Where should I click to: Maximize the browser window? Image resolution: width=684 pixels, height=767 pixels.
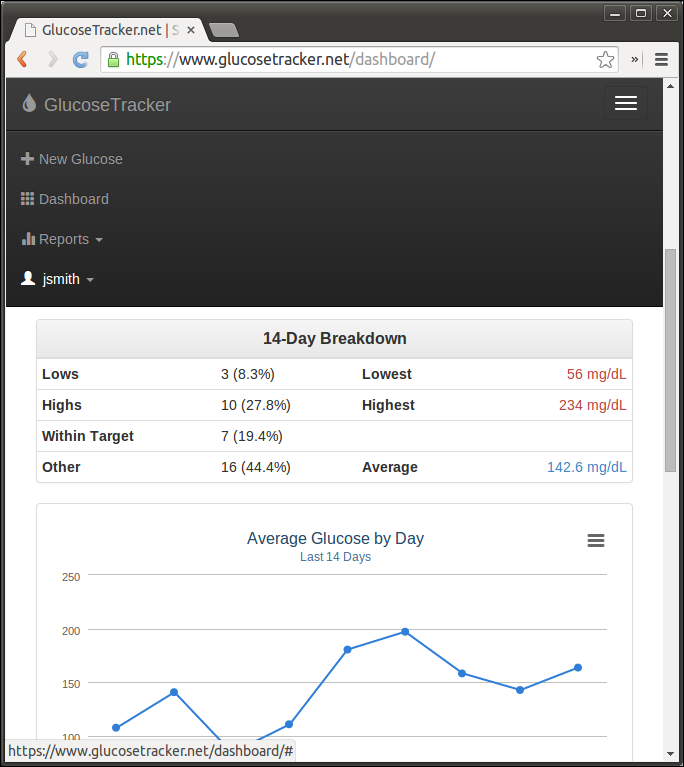coord(641,13)
